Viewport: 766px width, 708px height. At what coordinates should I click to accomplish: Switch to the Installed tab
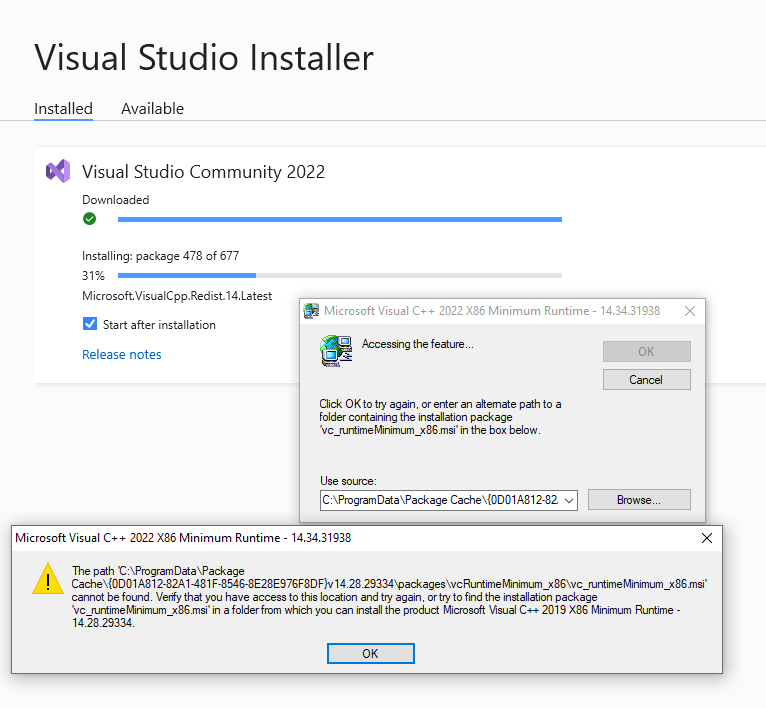[x=64, y=108]
